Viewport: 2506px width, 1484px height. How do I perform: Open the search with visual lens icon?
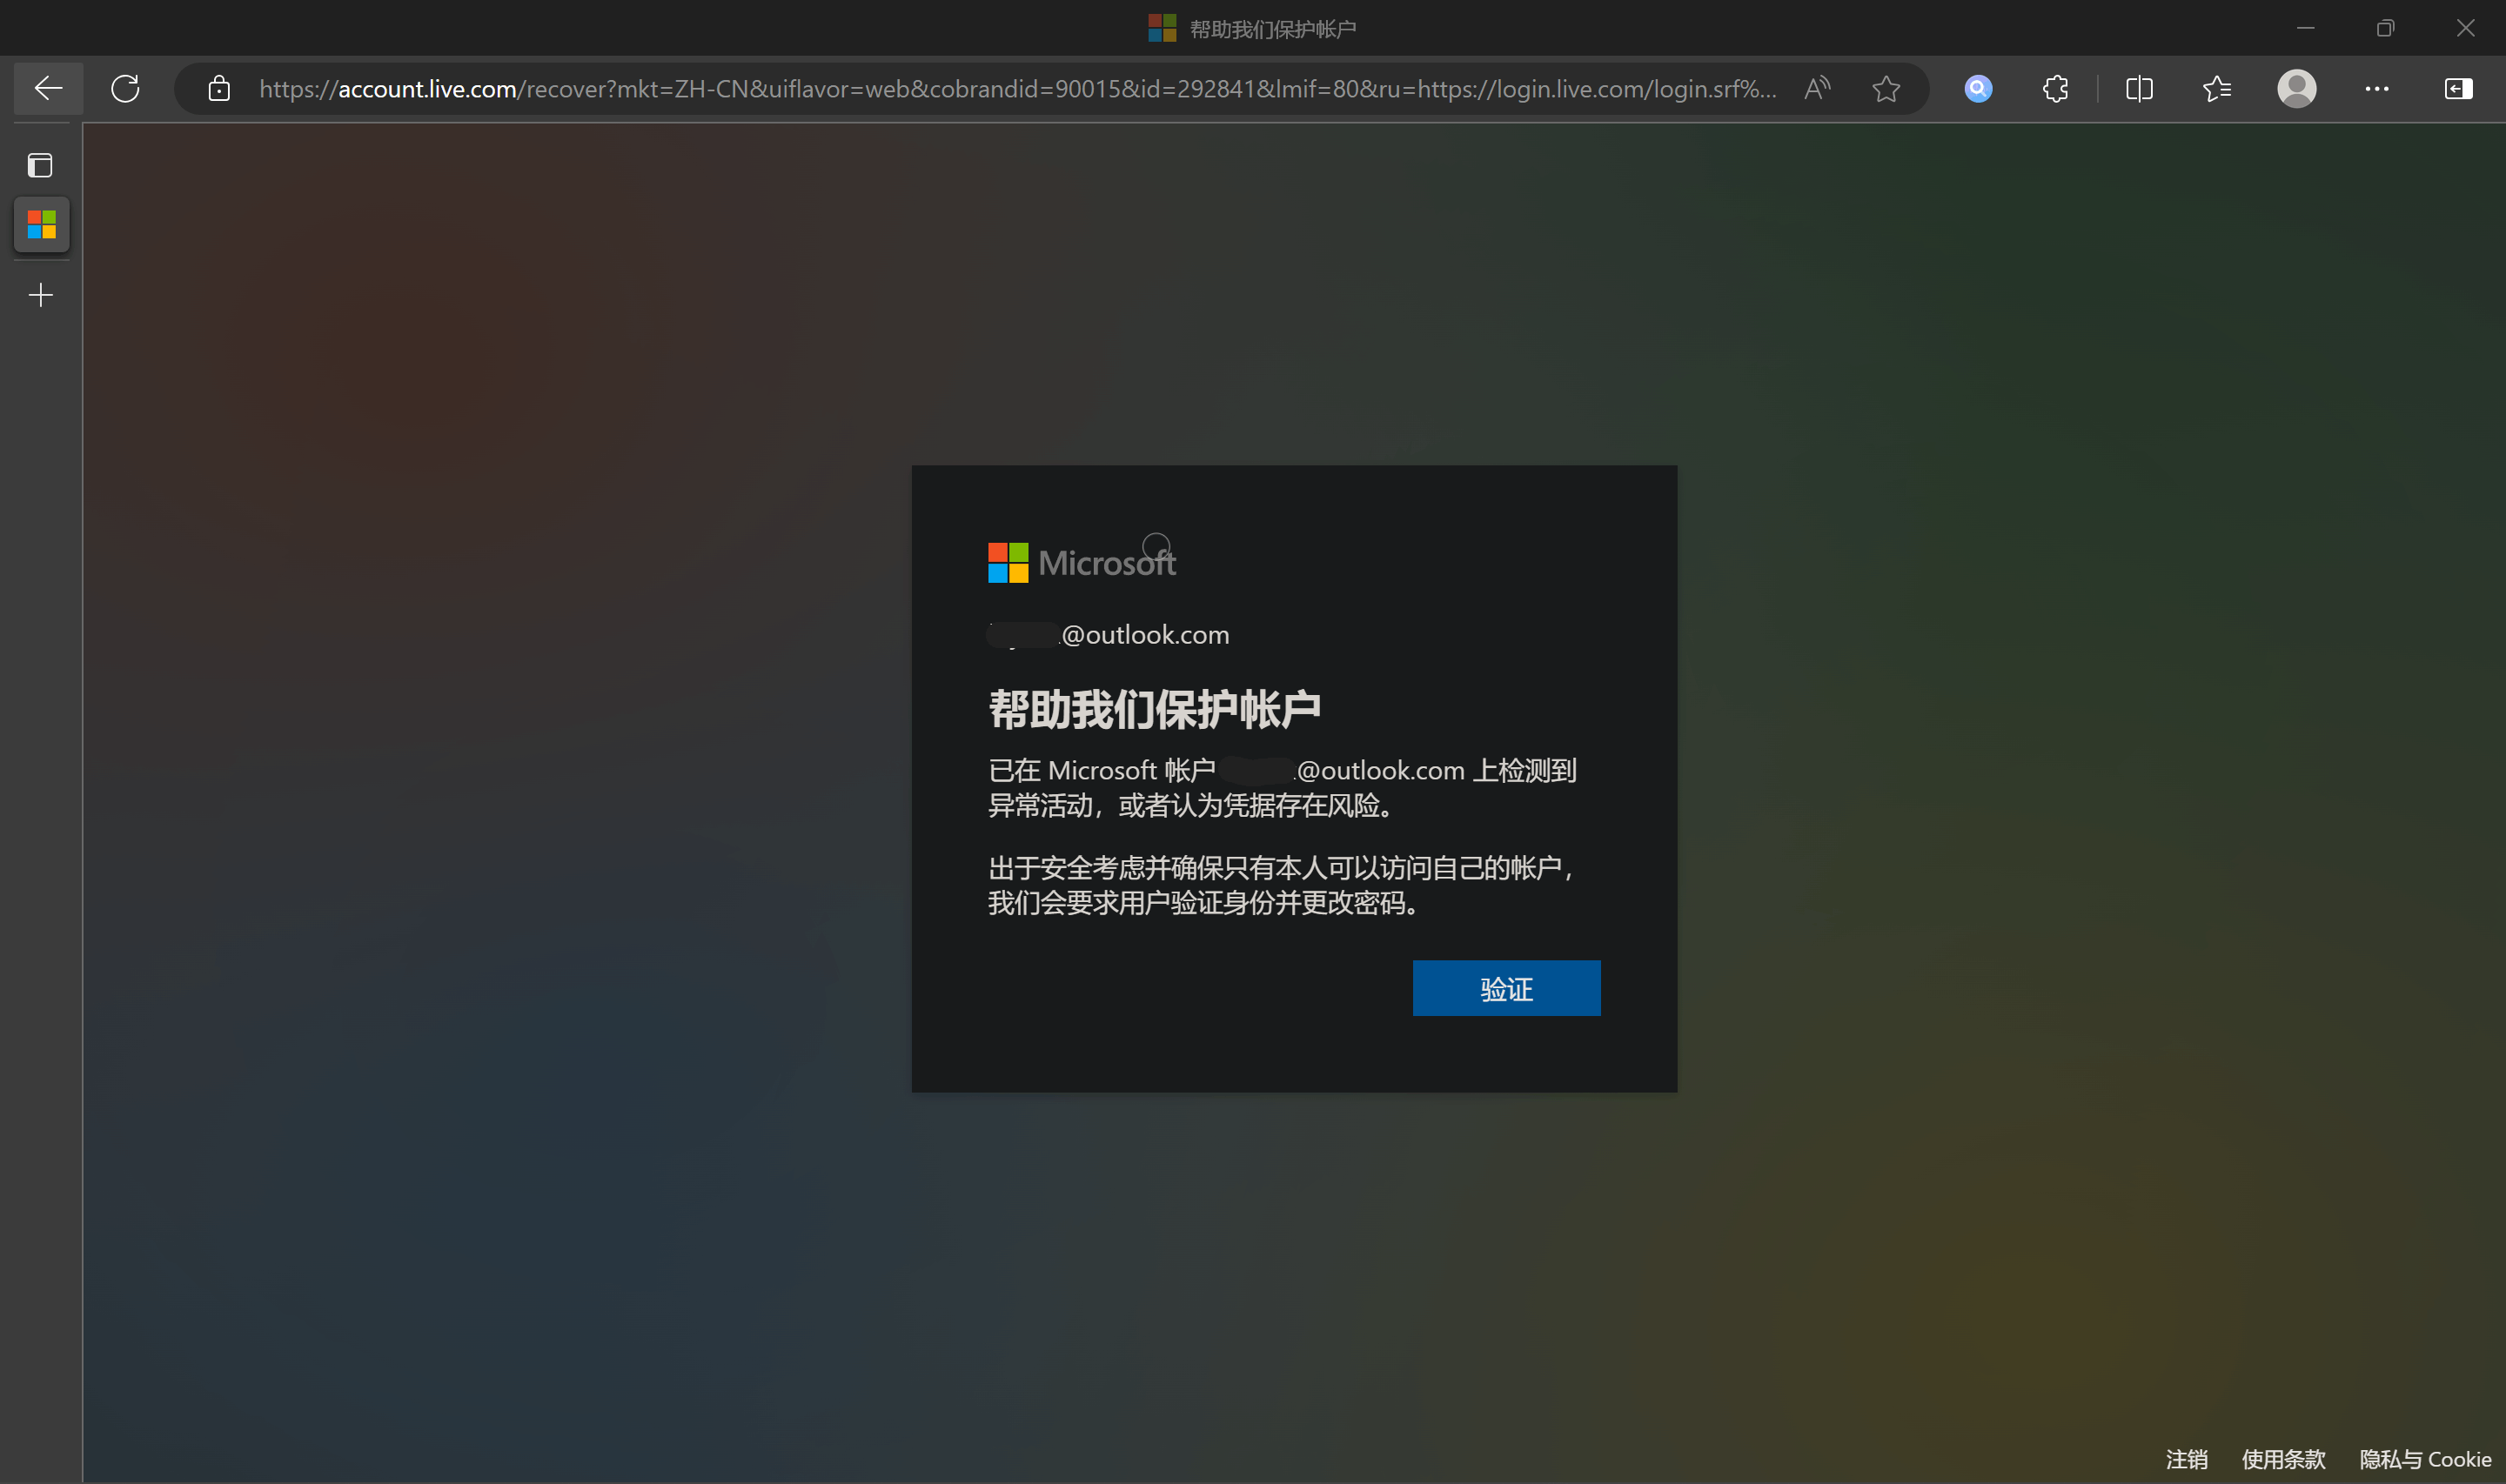pos(1979,88)
